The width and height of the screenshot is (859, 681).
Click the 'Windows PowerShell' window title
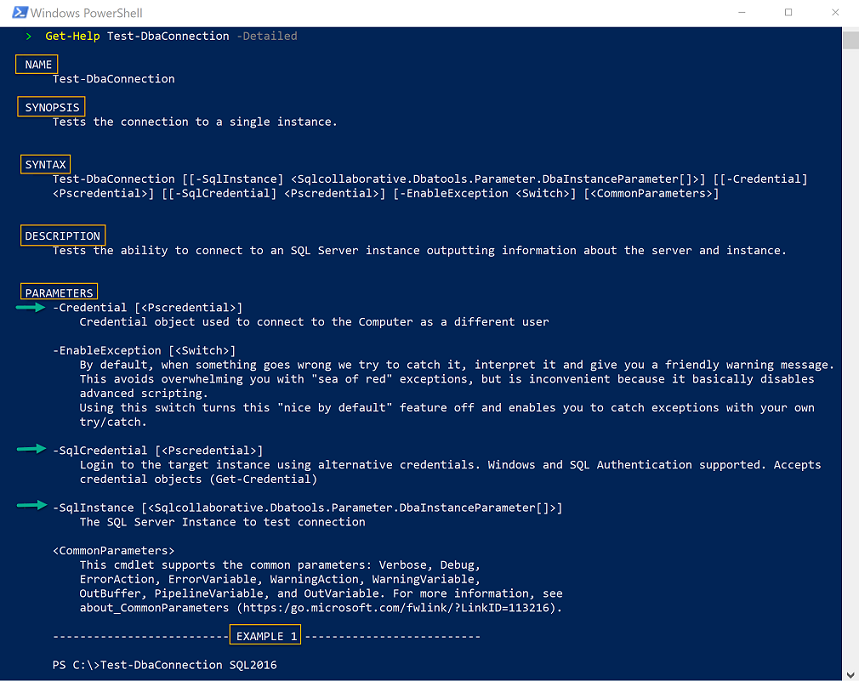[x=86, y=13]
